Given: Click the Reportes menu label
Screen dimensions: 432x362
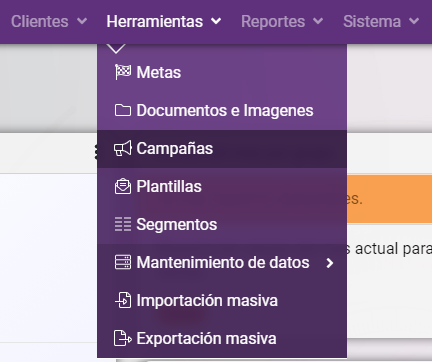Looking at the screenshot, I should [273, 22].
